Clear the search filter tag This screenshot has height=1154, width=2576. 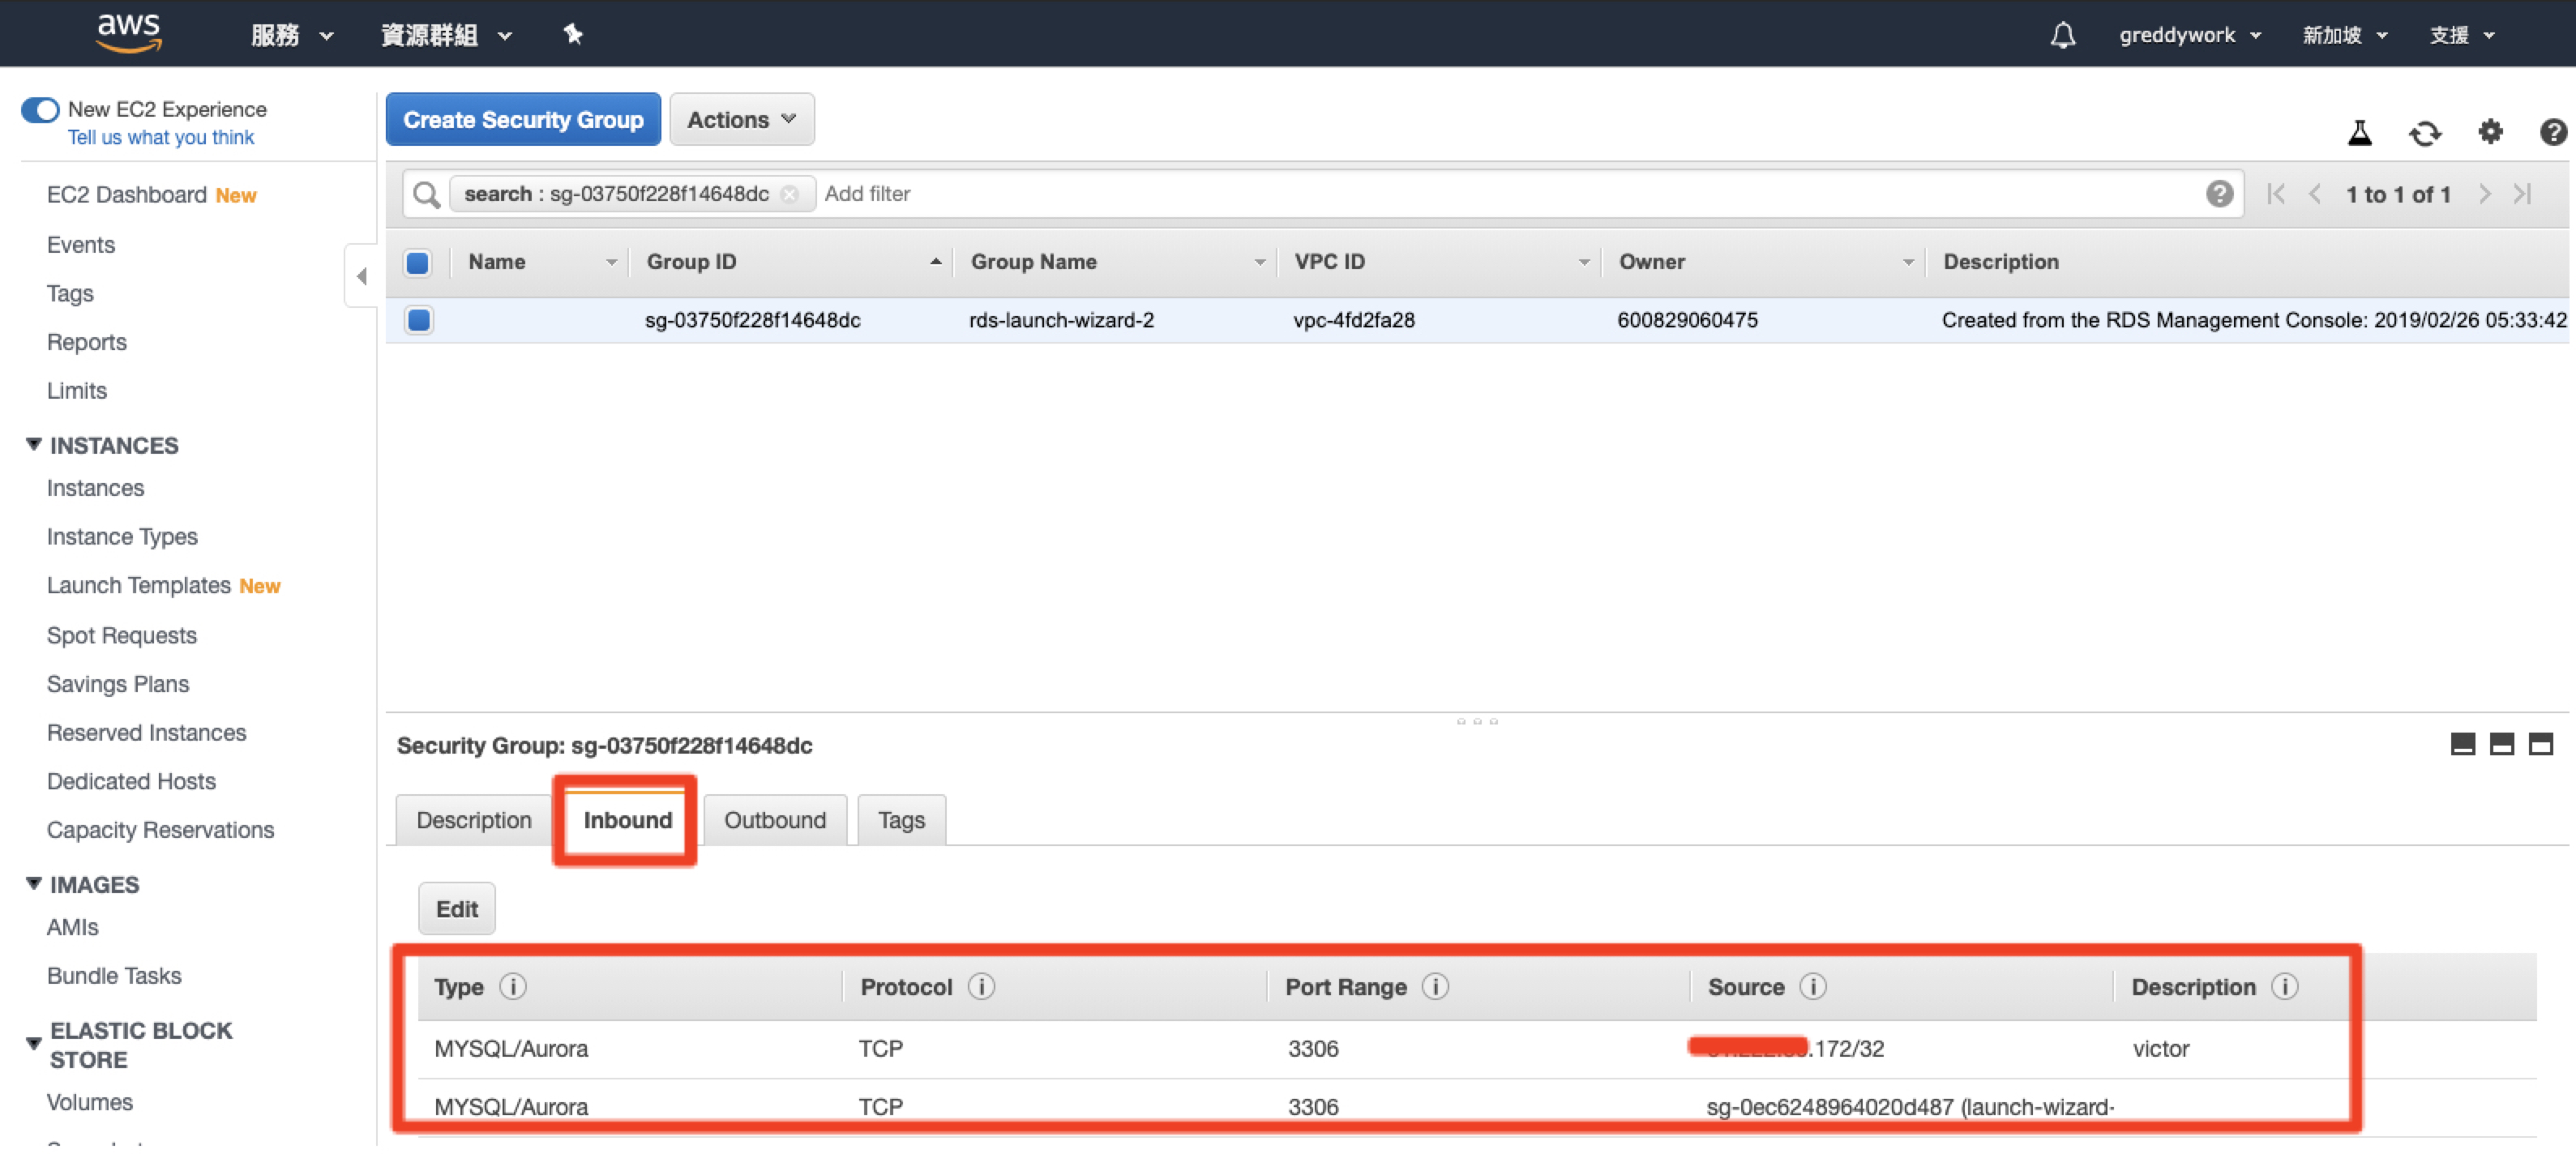(790, 194)
